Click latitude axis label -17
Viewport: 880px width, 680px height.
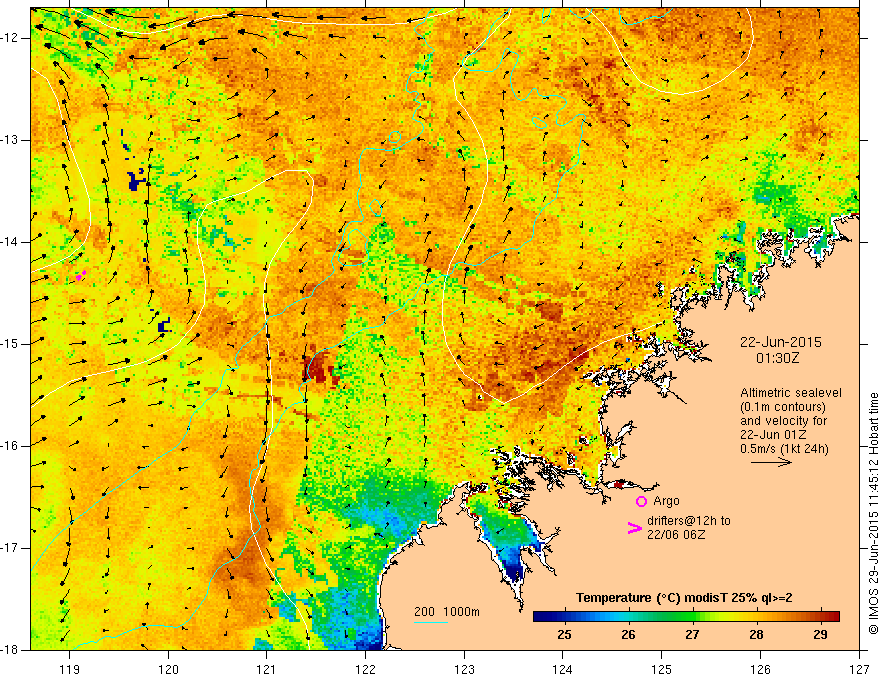click(x=10, y=548)
